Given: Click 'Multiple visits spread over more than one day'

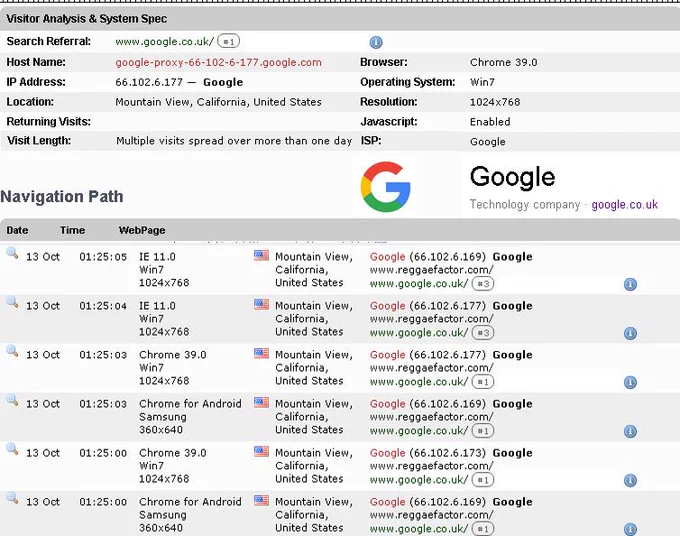Looking at the screenshot, I should pos(234,141).
